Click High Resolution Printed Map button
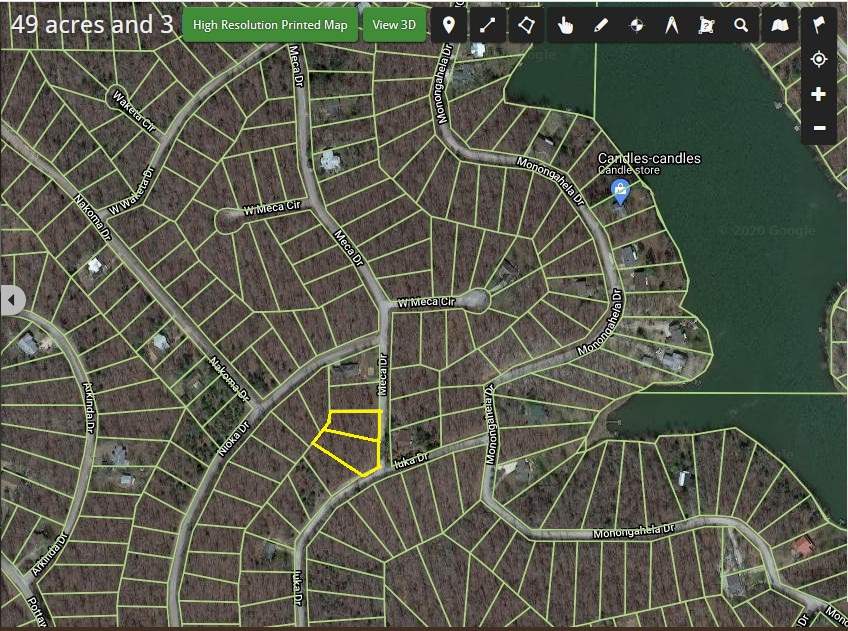848x631 pixels. (270, 25)
